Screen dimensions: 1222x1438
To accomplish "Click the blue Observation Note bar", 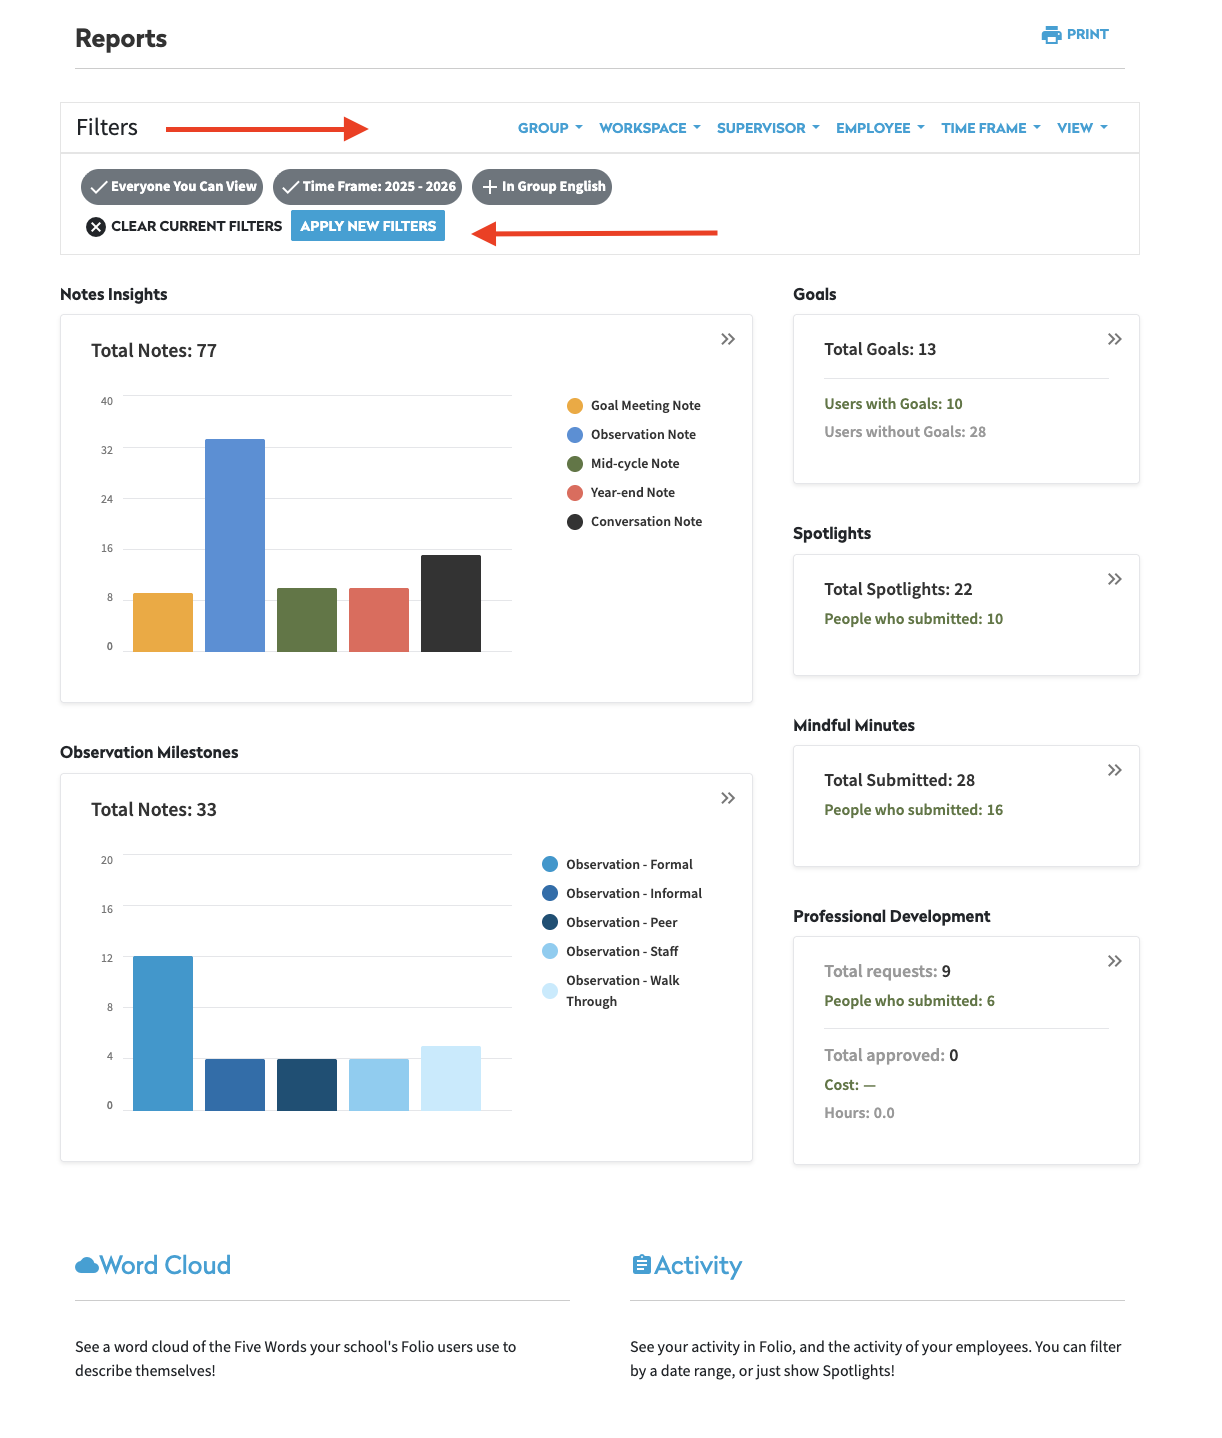I will click(235, 546).
